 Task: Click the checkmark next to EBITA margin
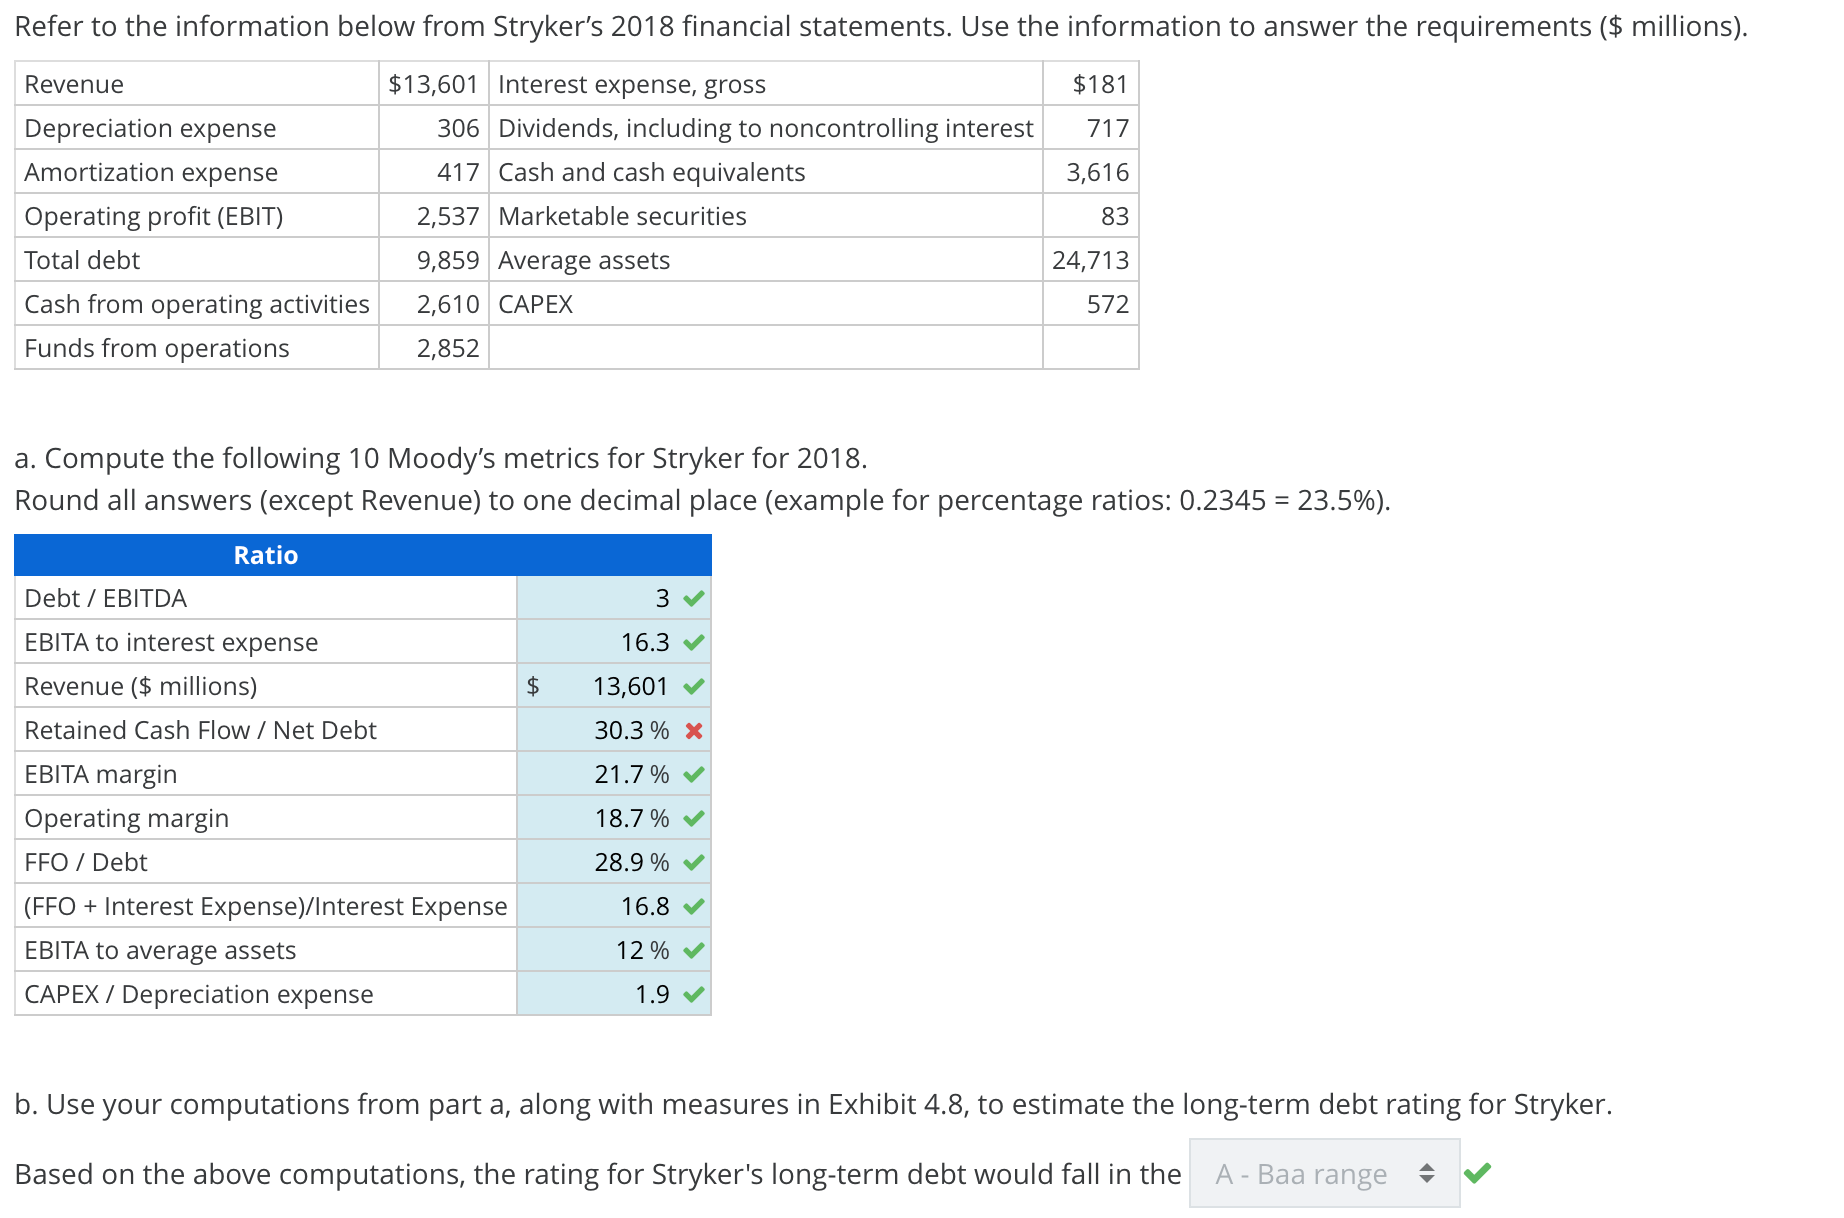tap(693, 773)
